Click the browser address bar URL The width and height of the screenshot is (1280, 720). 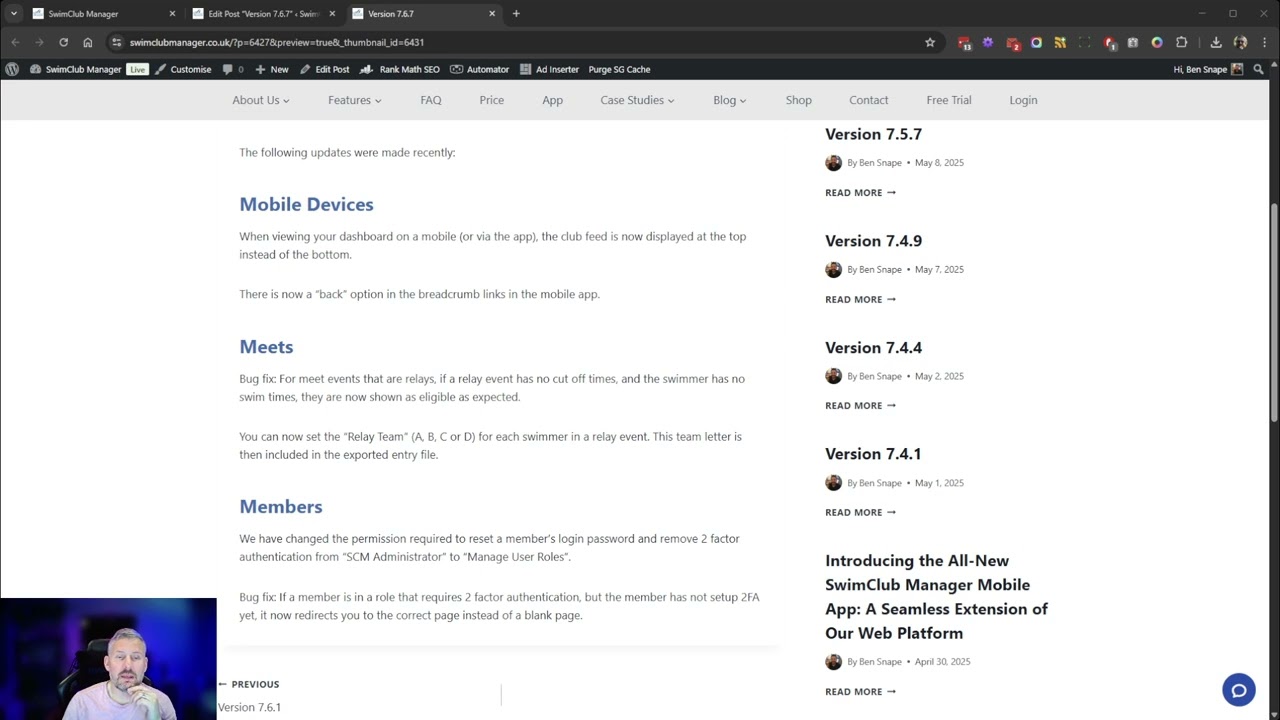(x=276, y=42)
